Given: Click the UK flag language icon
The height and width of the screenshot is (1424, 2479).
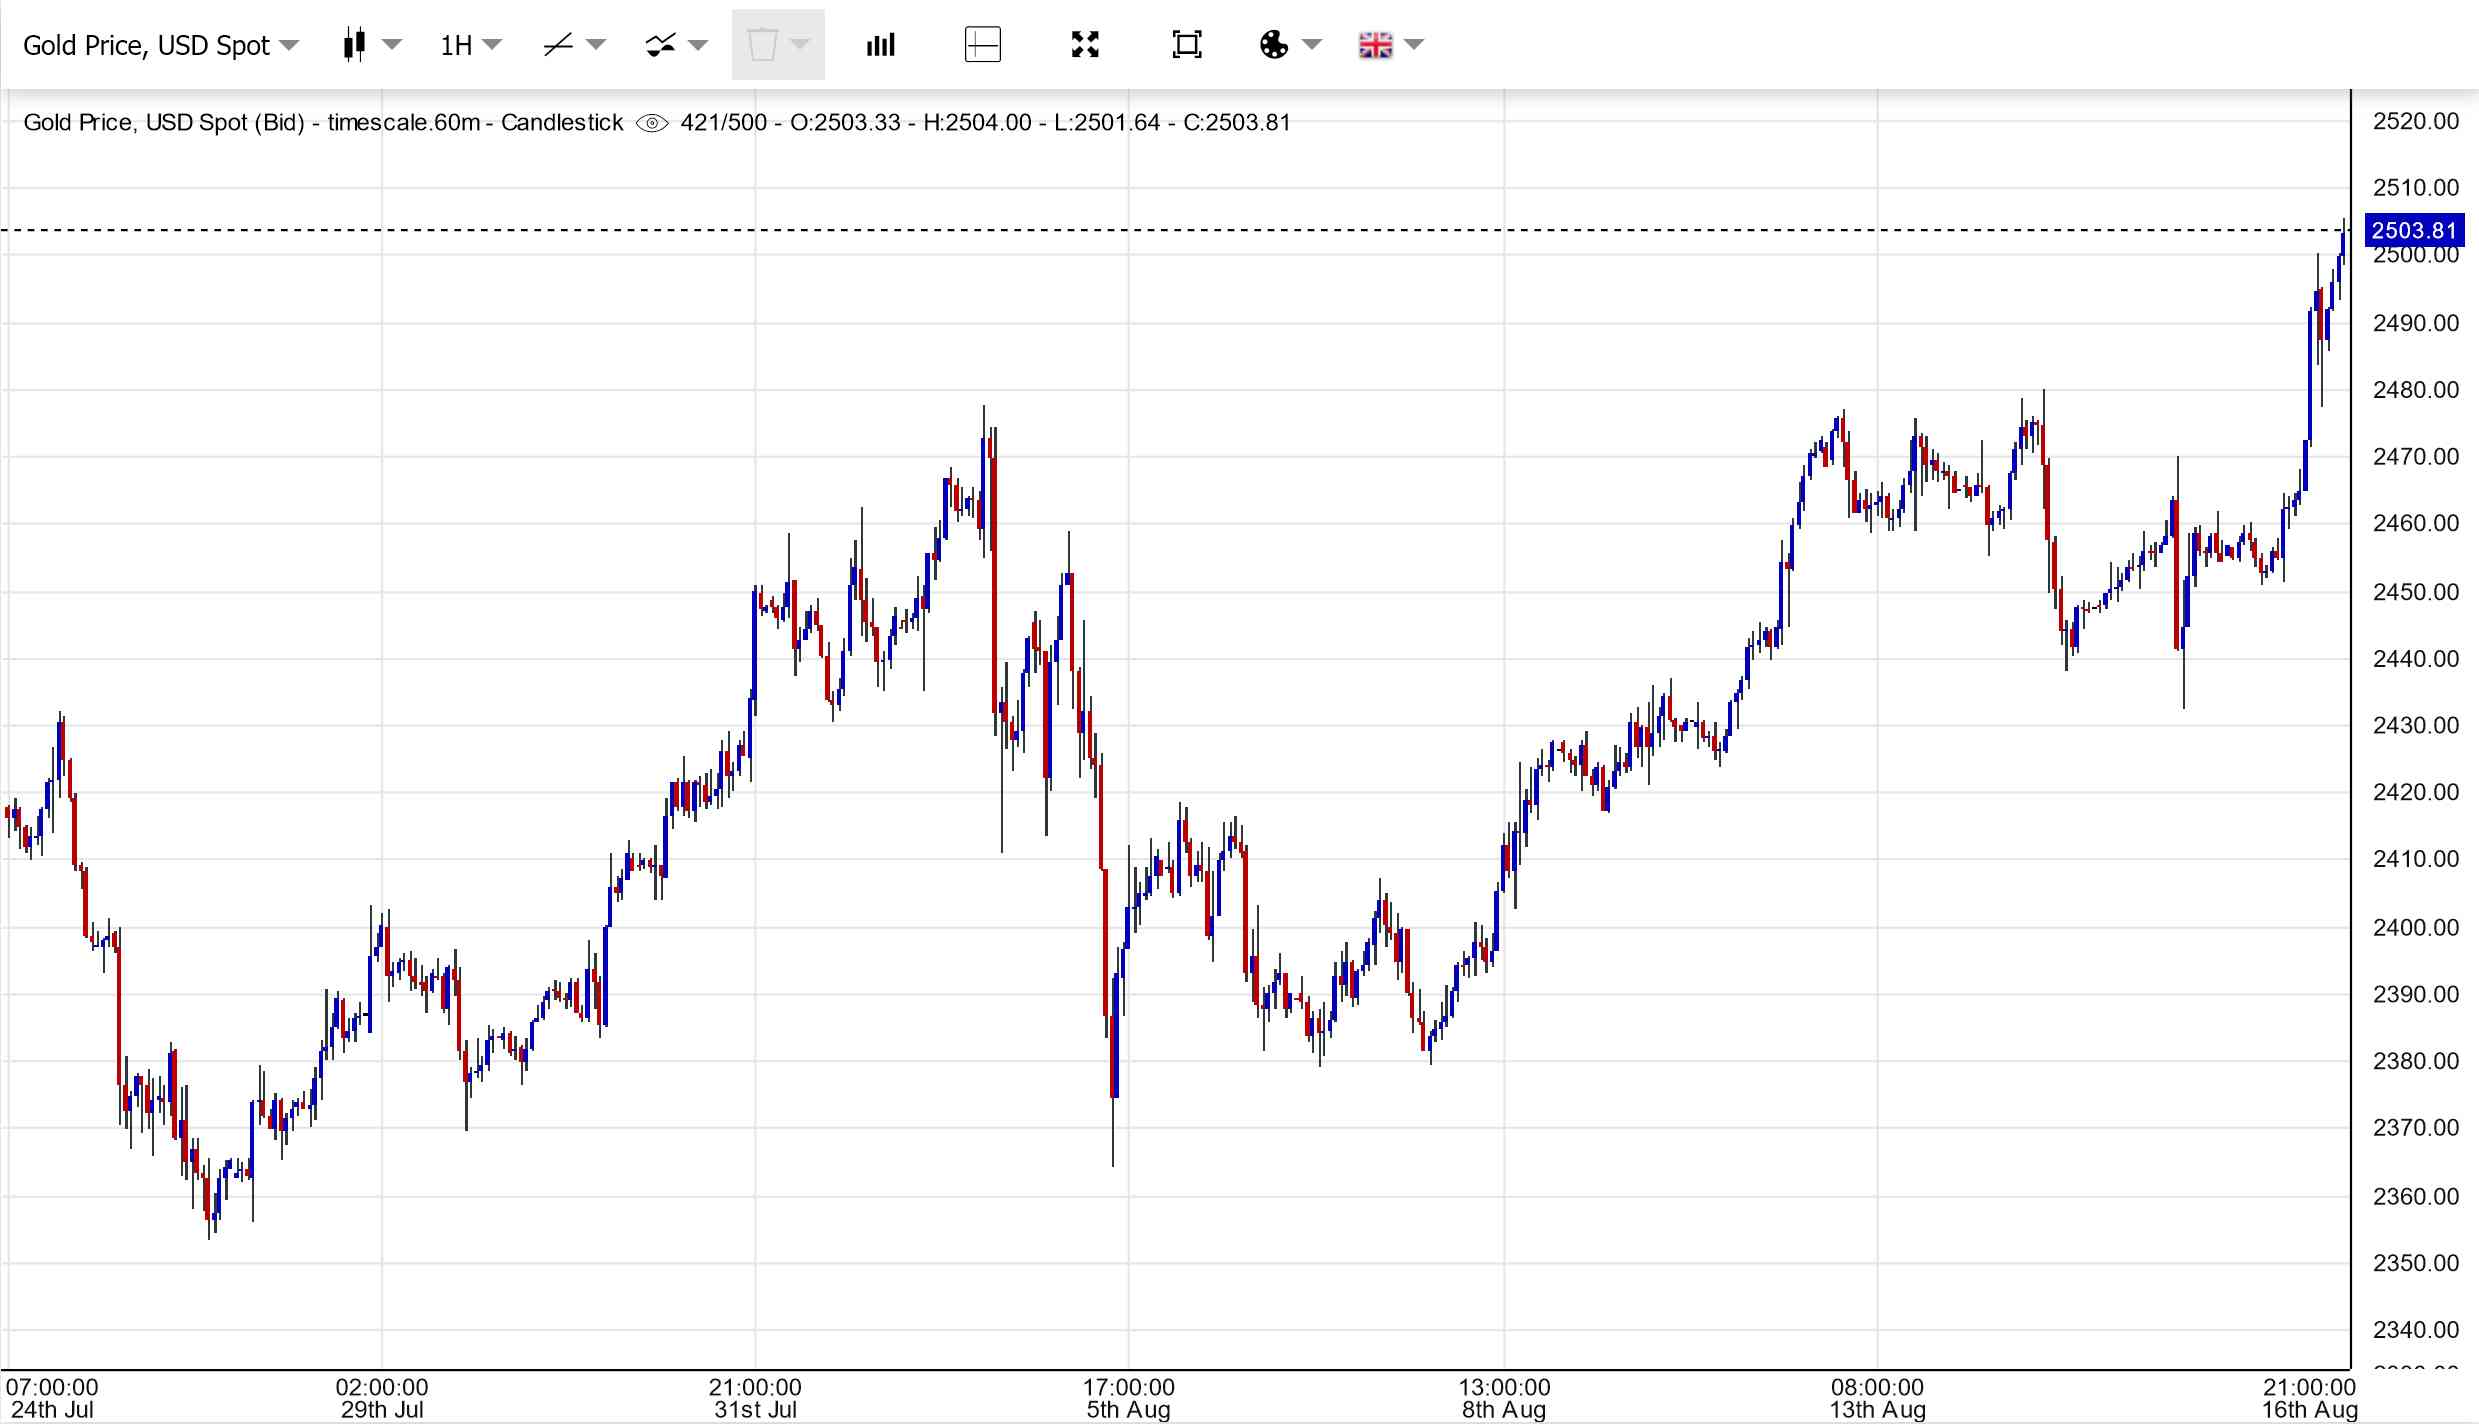Looking at the screenshot, I should [x=1375, y=45].
